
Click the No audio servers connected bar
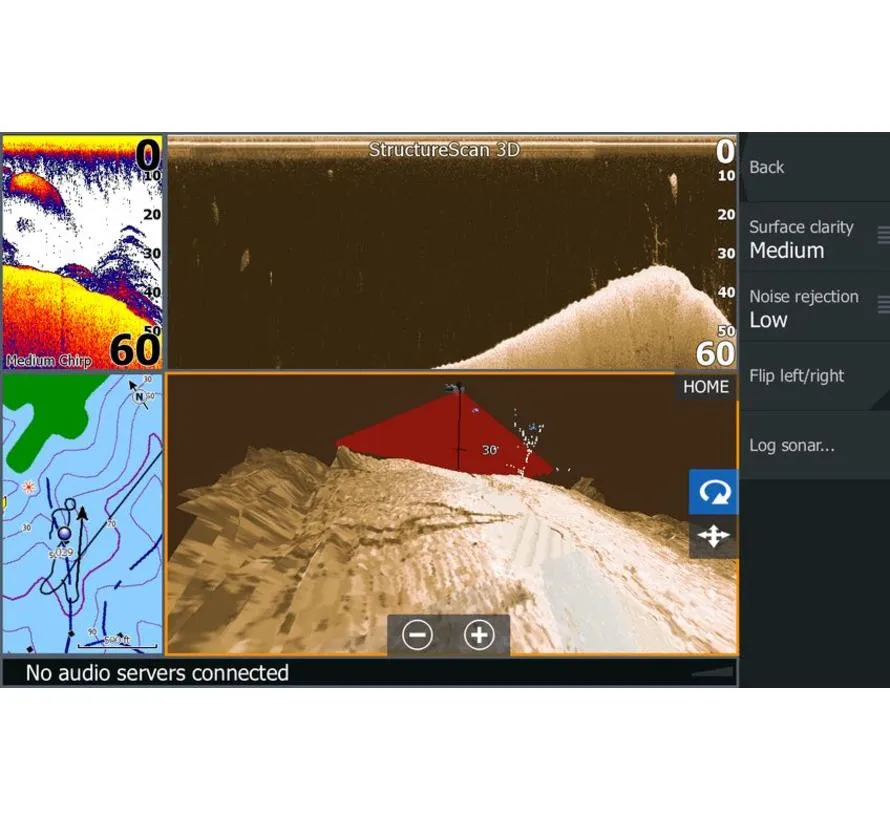click(x=370, y=673)
